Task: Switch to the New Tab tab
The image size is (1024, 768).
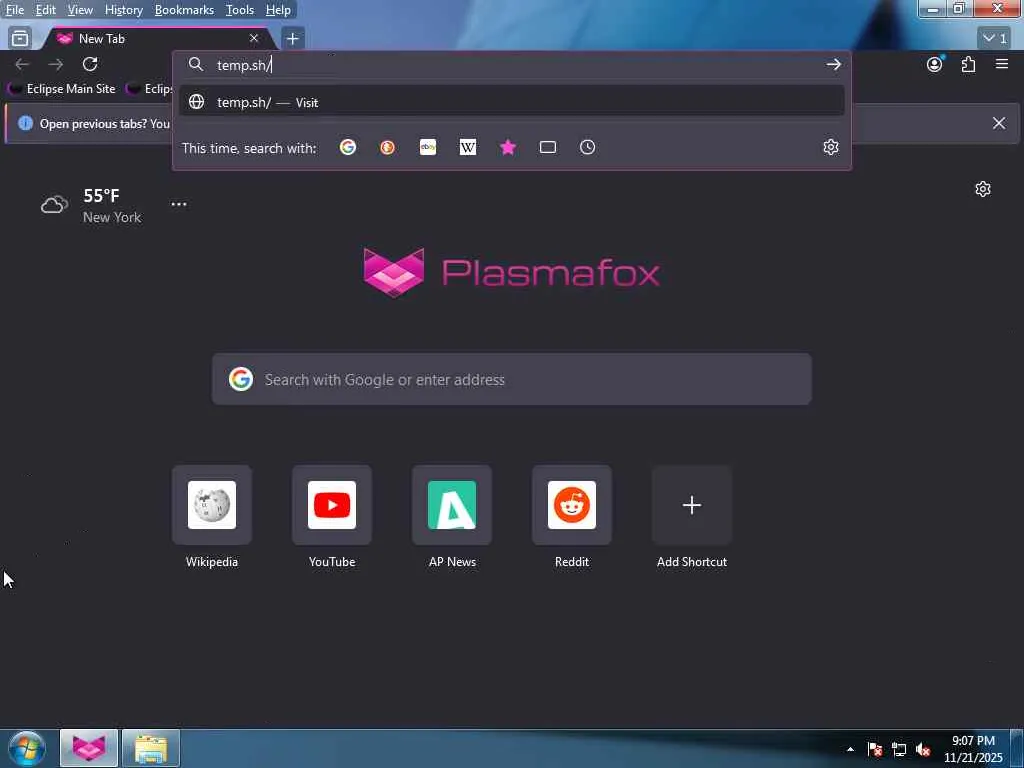Action: click(157, 39)
